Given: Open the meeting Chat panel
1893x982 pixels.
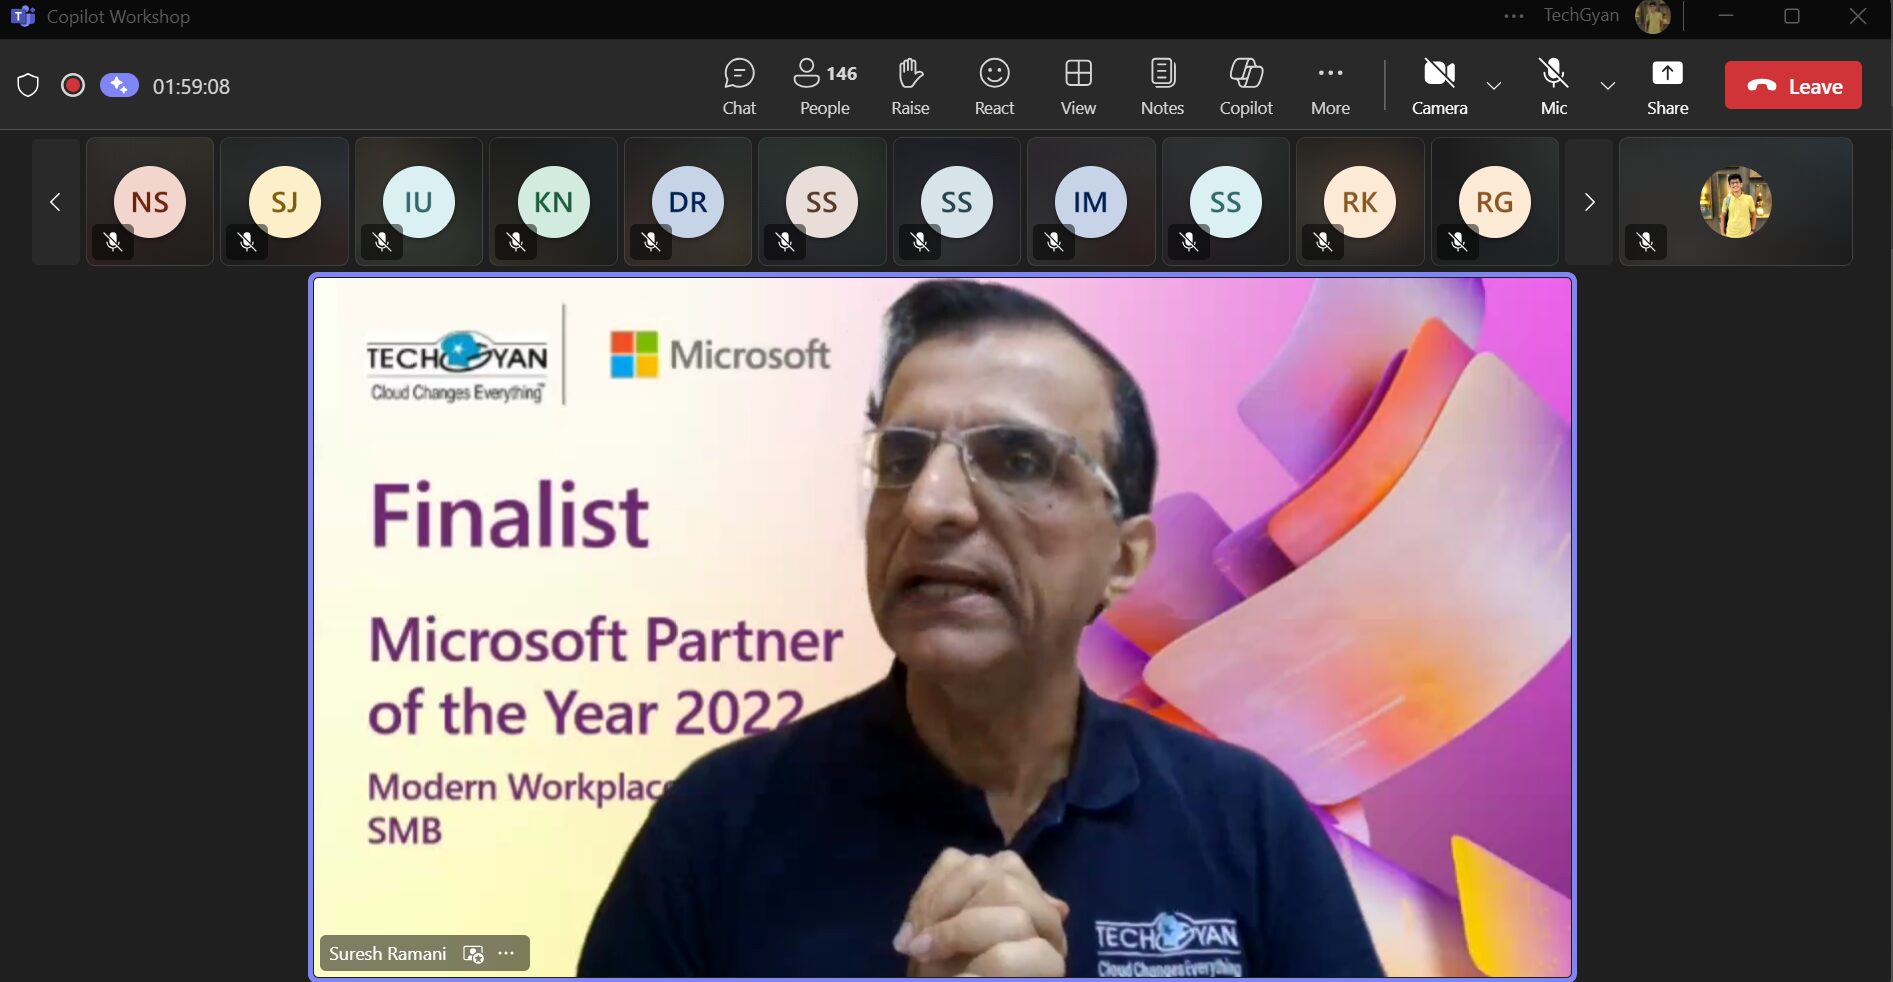Looking at the screenshot, I should (x=739, y=86).
